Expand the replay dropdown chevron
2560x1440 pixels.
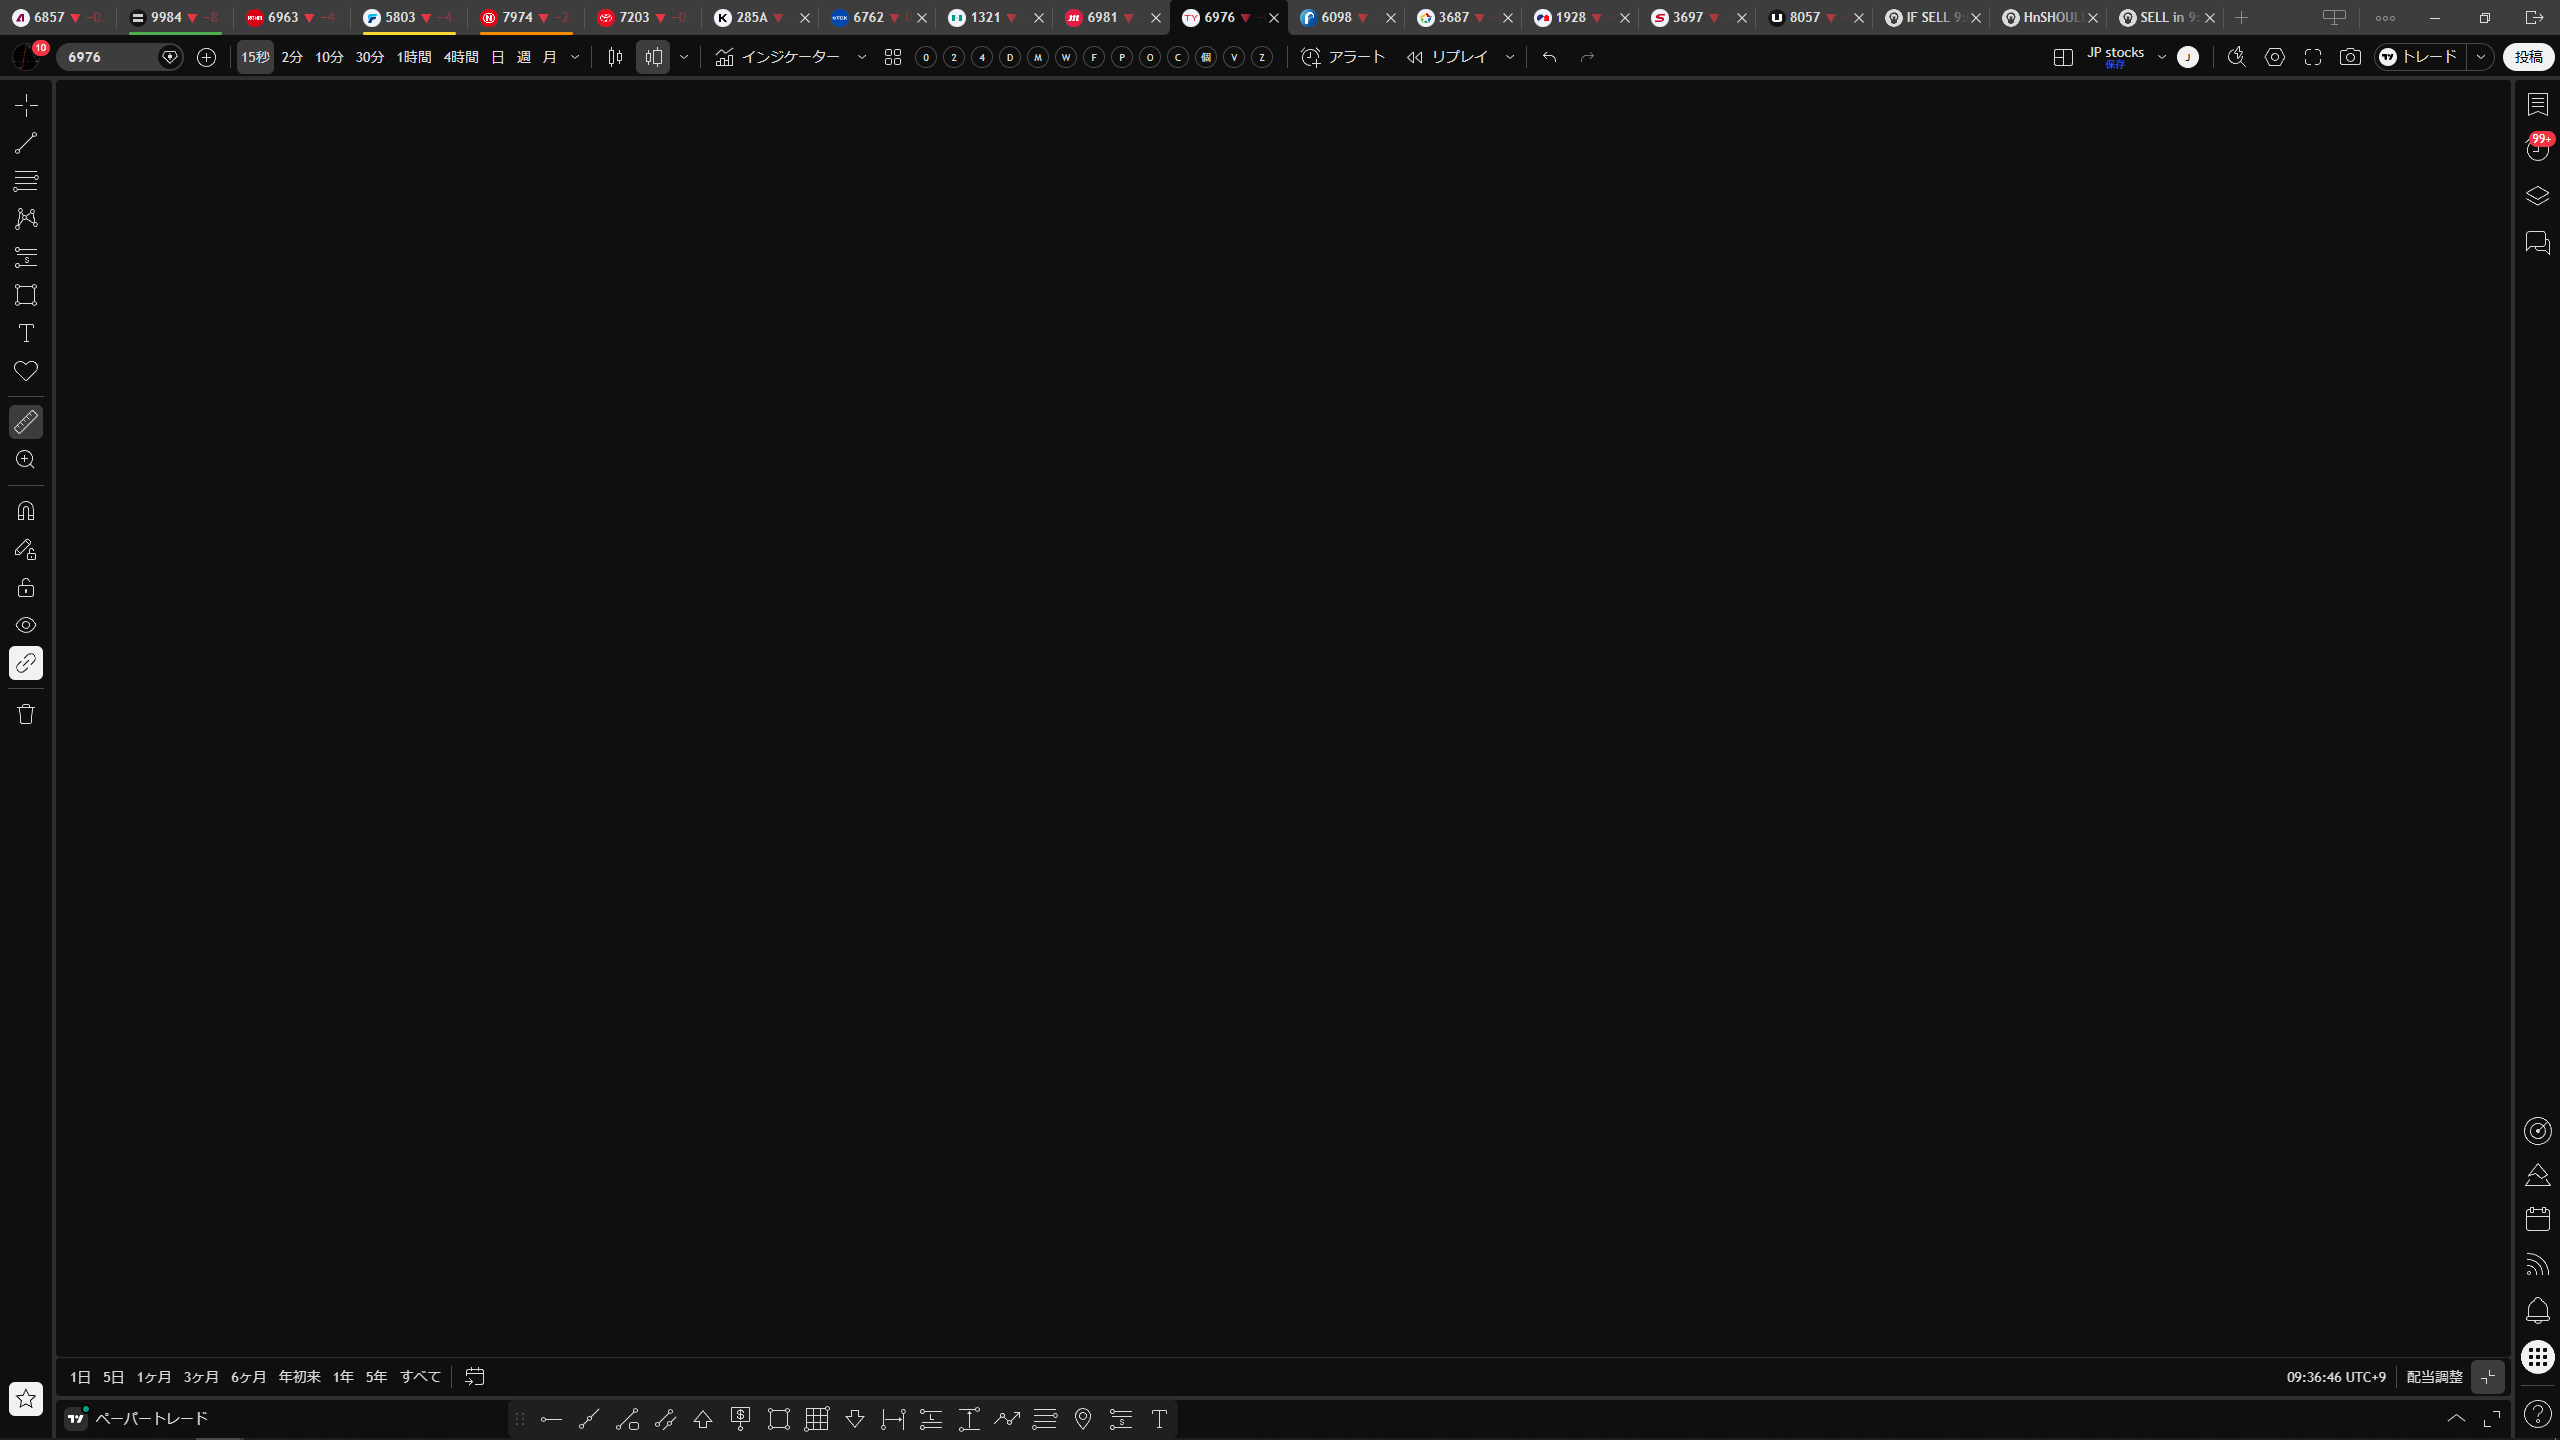(x=1510, y=57)
